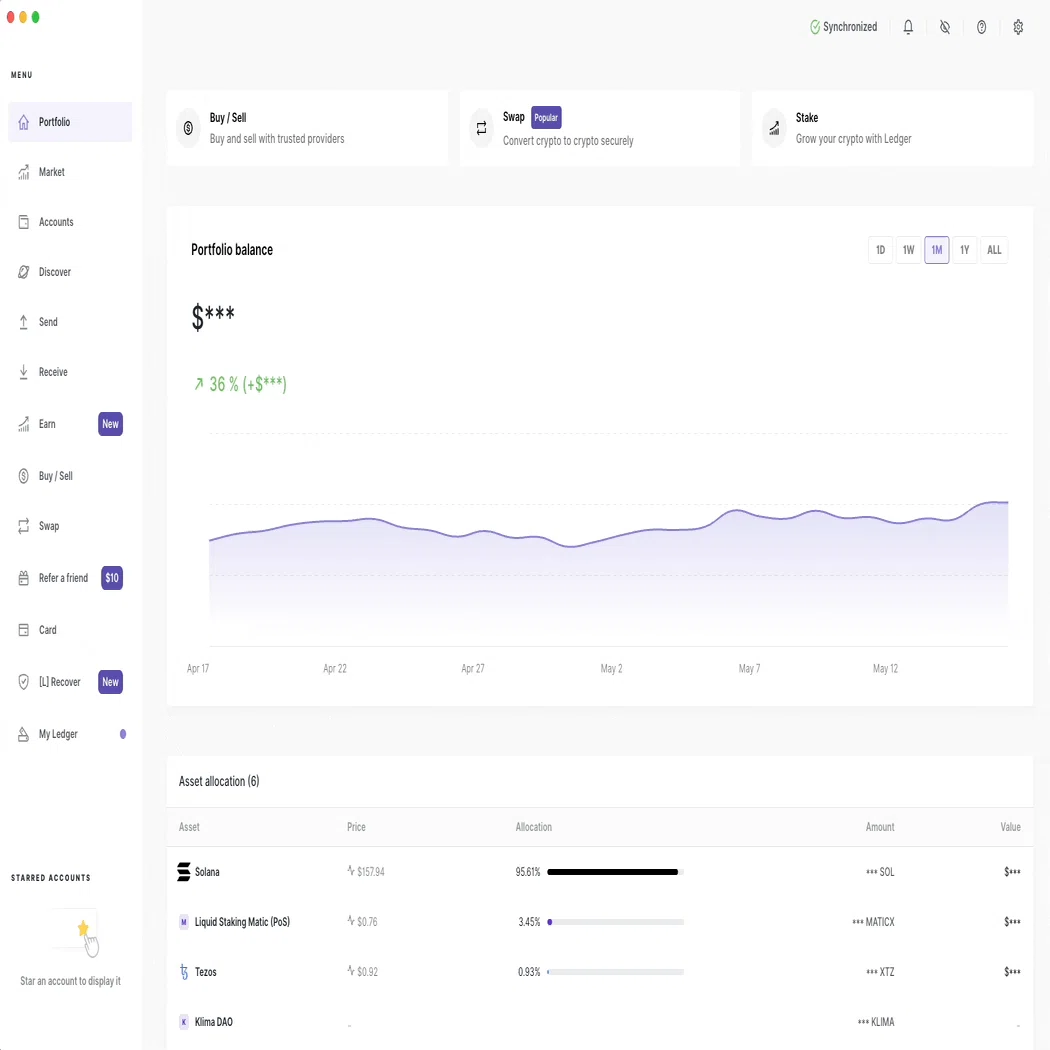Click the MATICX 3.45% allocation bar
Image resolution: width=1050 pixels, height=1050 pixels.
coord(615,922)
